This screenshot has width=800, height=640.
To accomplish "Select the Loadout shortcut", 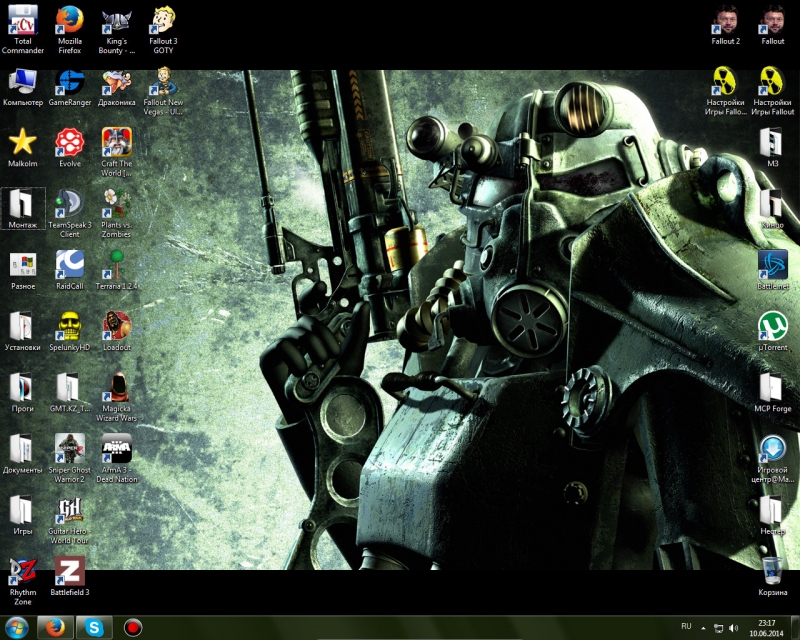I will (117, 332).
